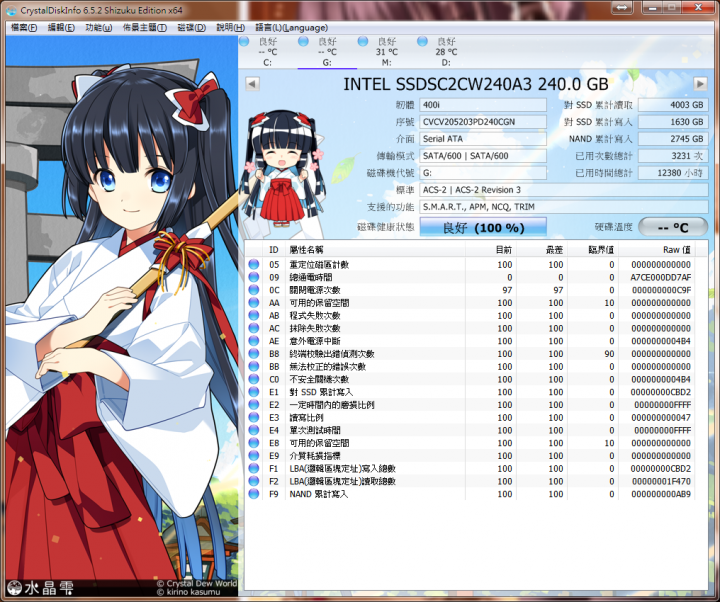Click the 目前 column header
This screenshot has width=720, height=602.
[491, 250]
